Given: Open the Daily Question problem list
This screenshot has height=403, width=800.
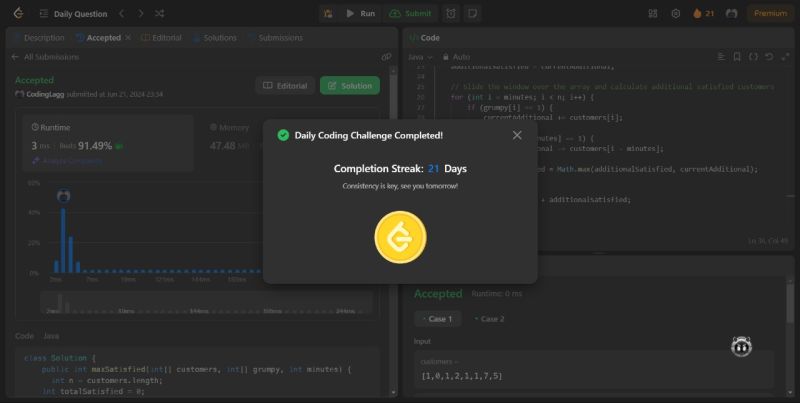Looking at the screenshot, I should [73, 14].
